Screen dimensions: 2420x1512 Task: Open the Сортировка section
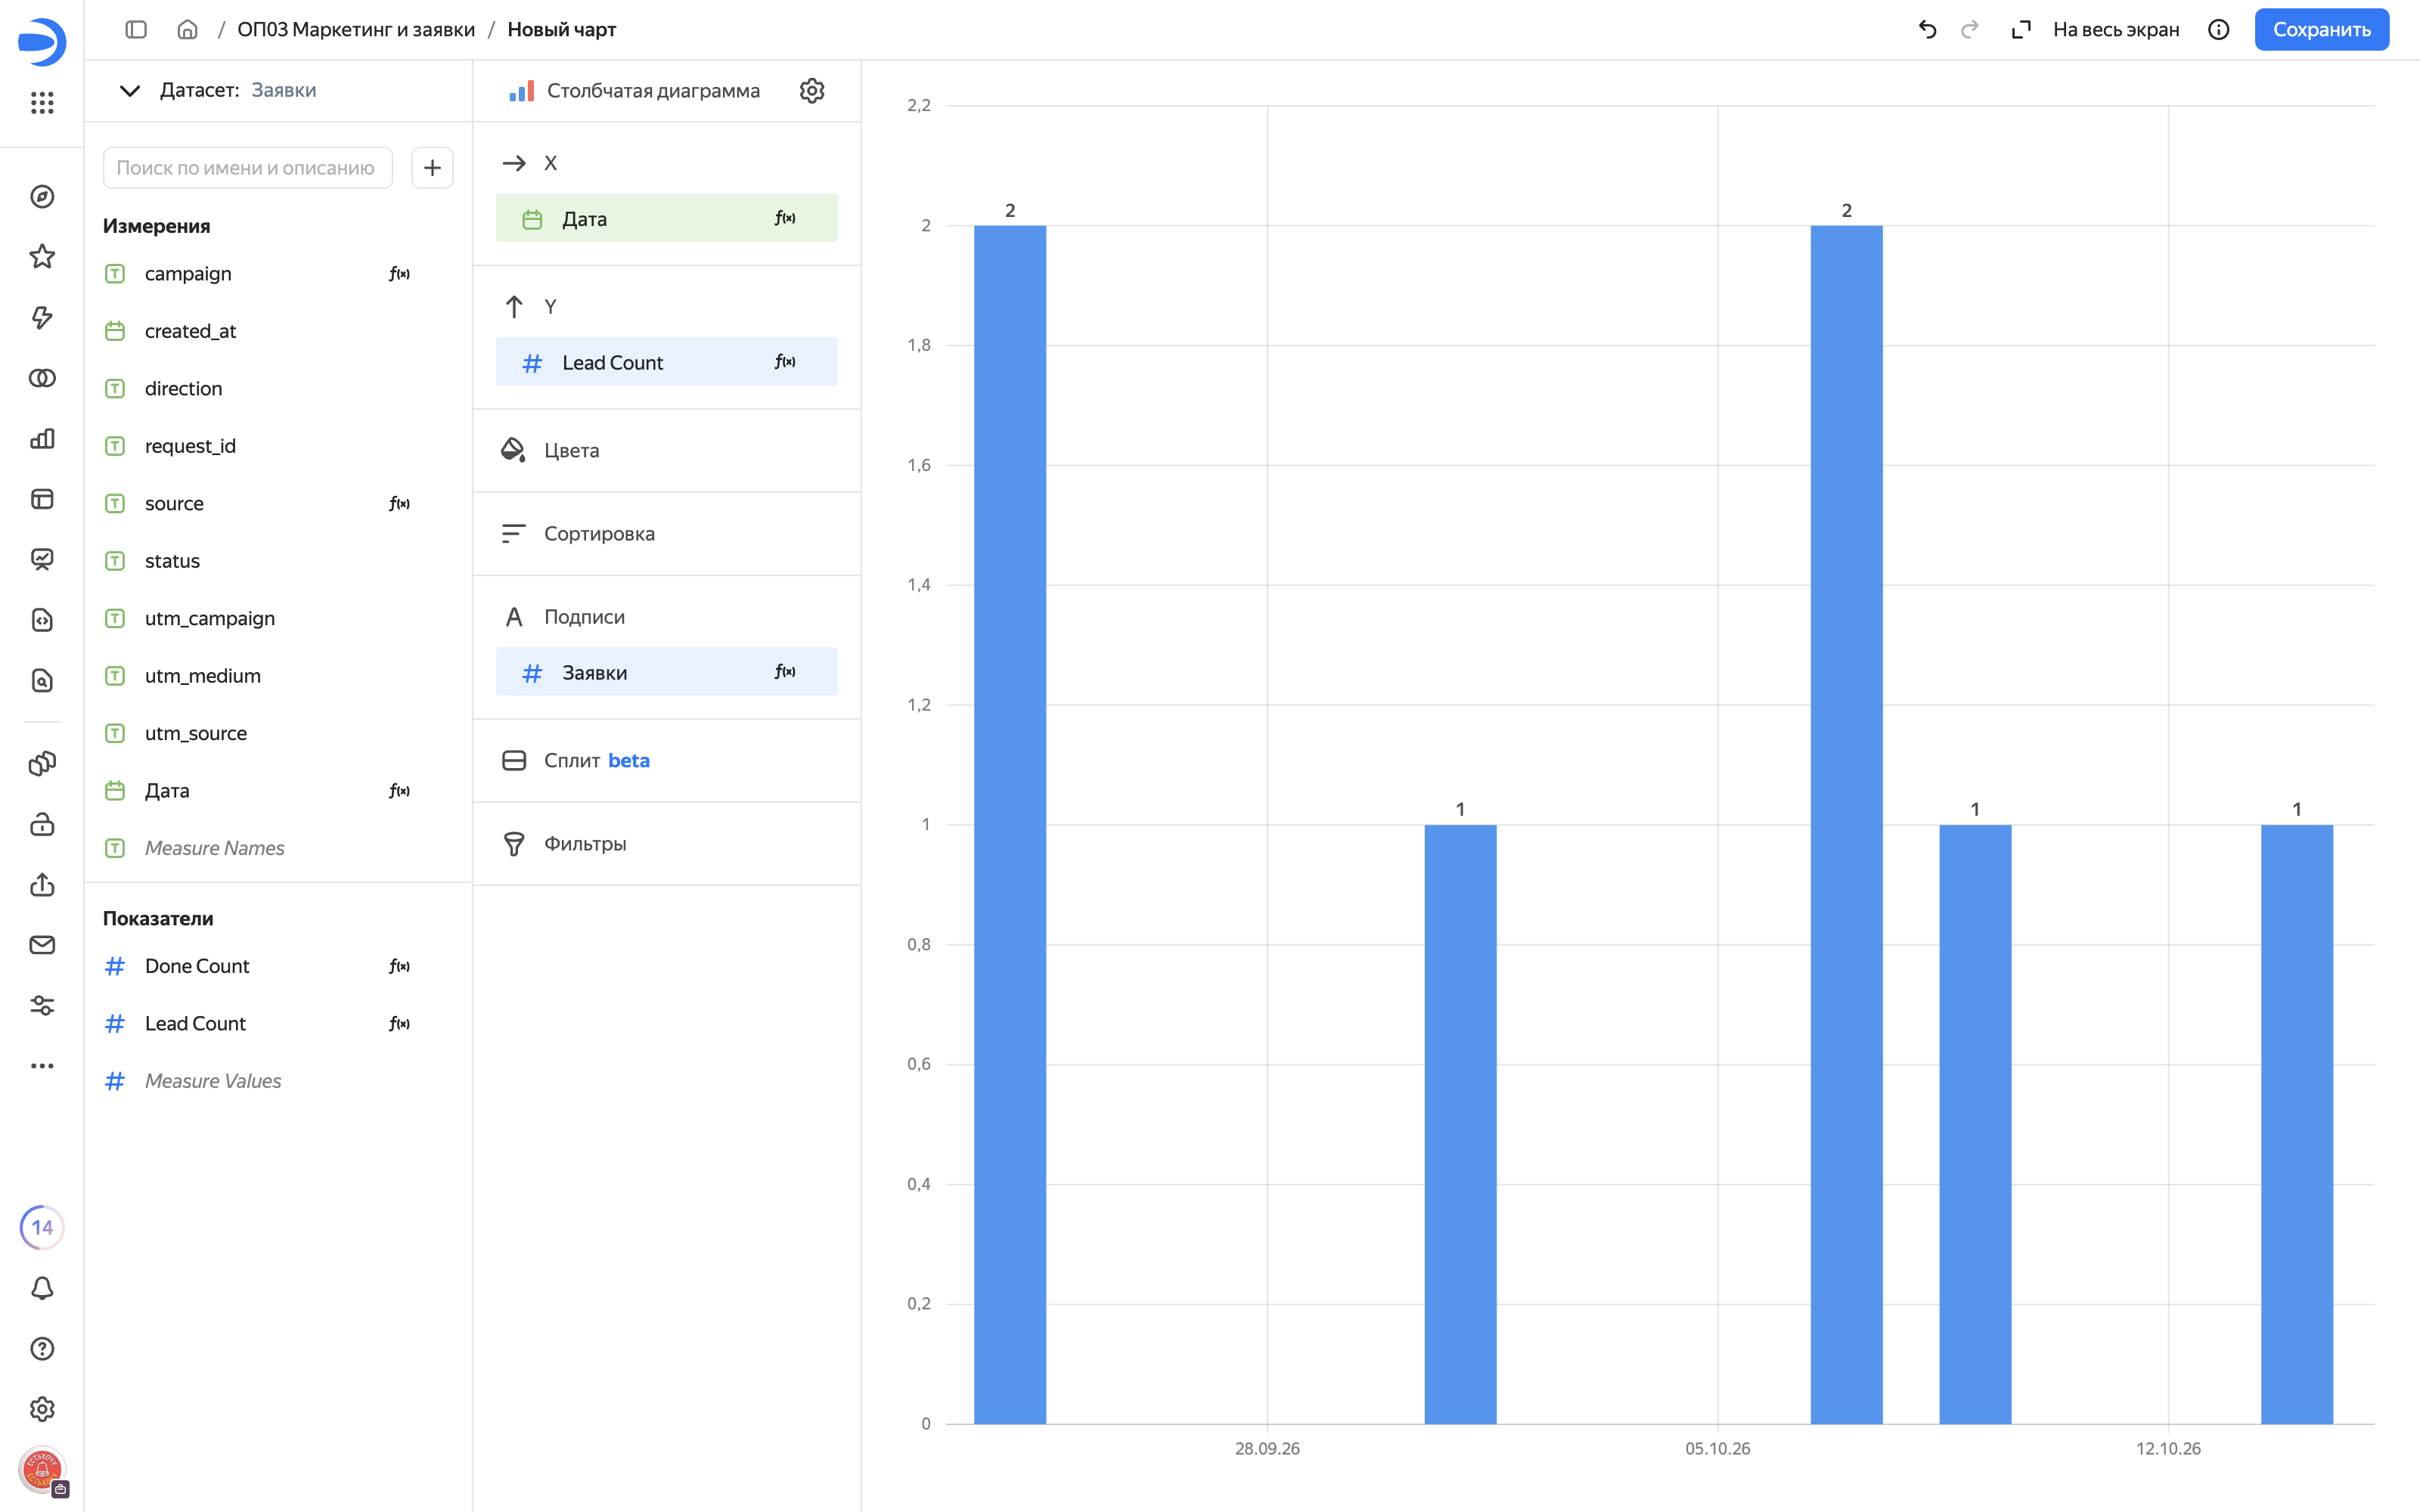point(667,534)
